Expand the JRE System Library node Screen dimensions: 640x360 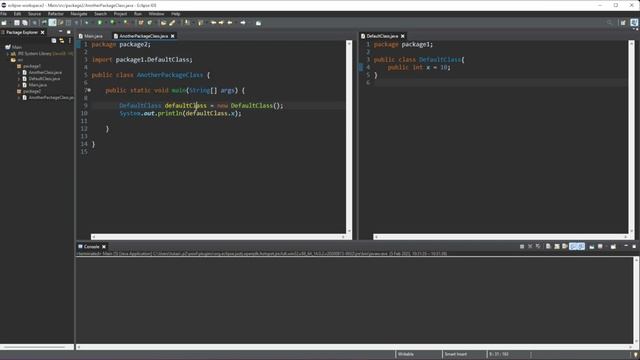click(7, 53)
